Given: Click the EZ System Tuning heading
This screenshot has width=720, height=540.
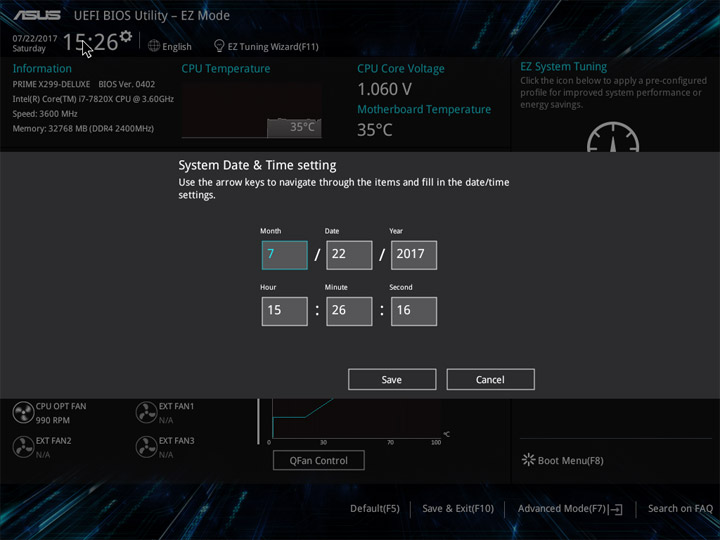Looking at the screenshot, I should pyautogui.click(x=563, y=67).
